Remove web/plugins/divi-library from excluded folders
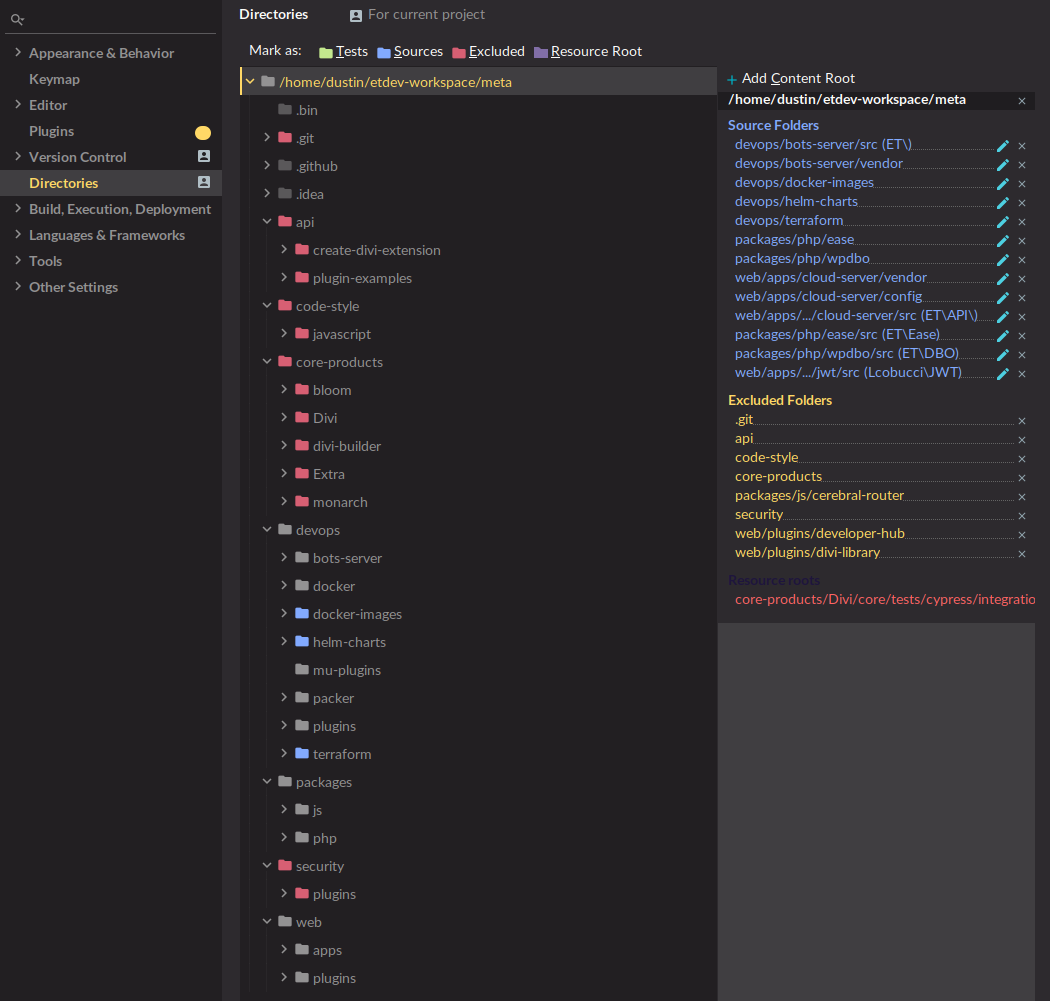 click(1022, 554)
